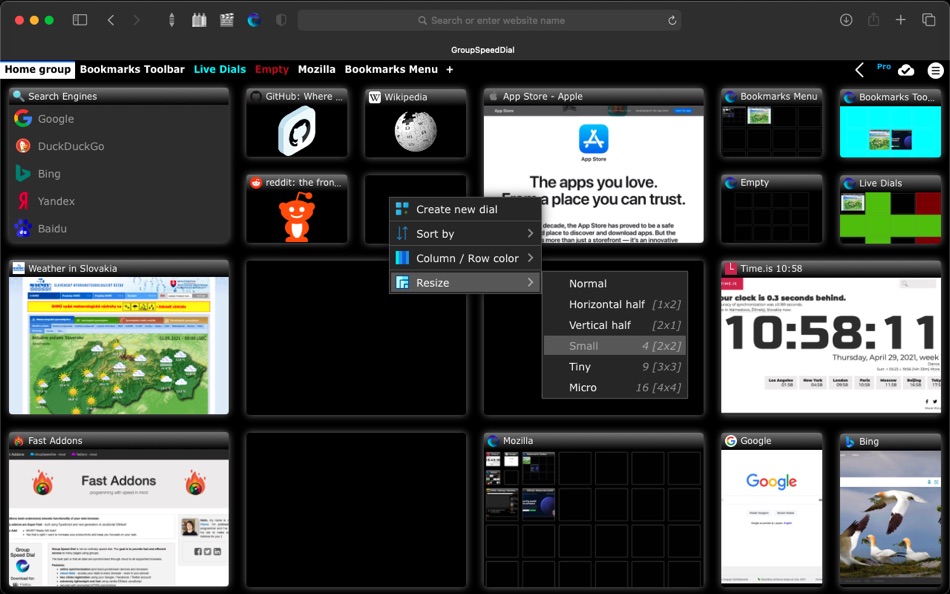This screenshot has width=950, height=594.
Task: Switch to Bookmarks Toolbar tab
Action: [132, 69]
